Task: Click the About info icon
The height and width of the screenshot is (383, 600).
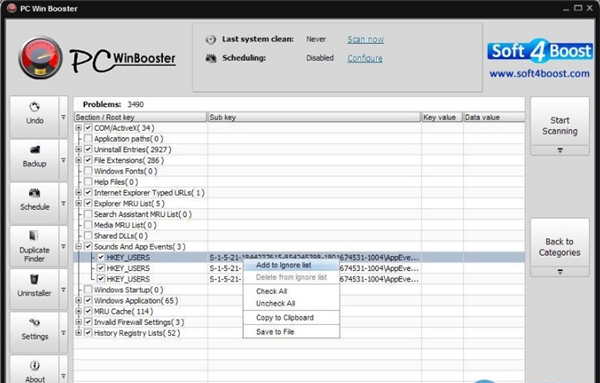Action: coord(34,366)
